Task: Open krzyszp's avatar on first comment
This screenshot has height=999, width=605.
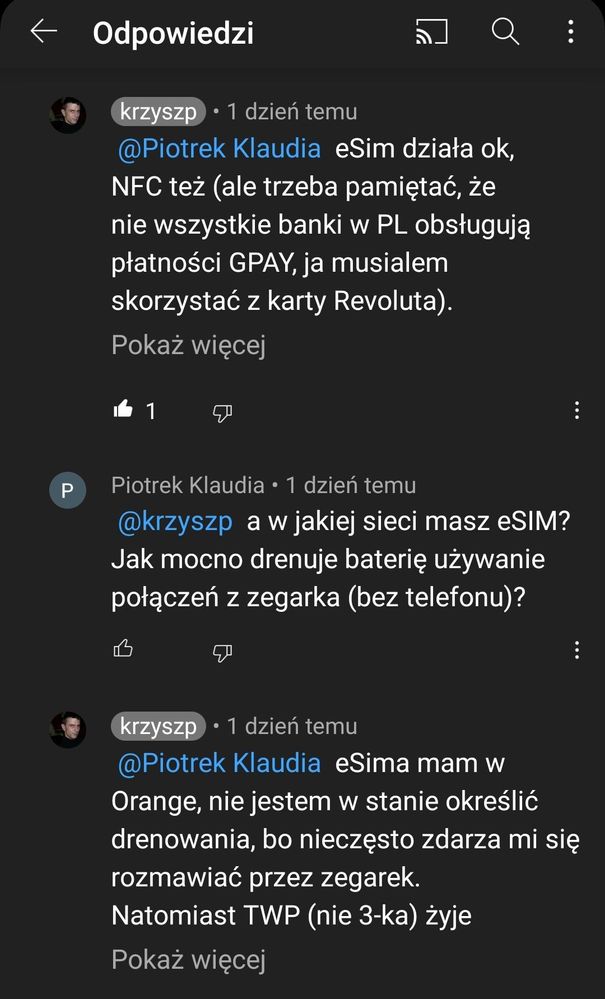Action: [x=68, y=115]
